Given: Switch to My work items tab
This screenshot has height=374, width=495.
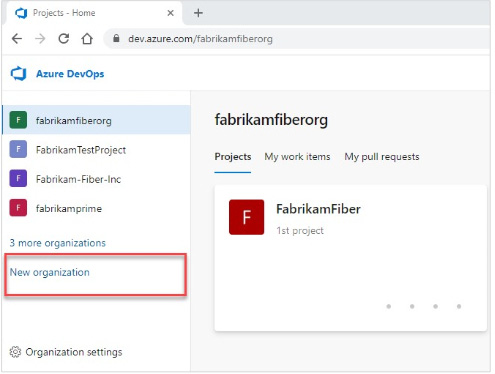Looking at the screenshot, I should (x=297, y=157).
